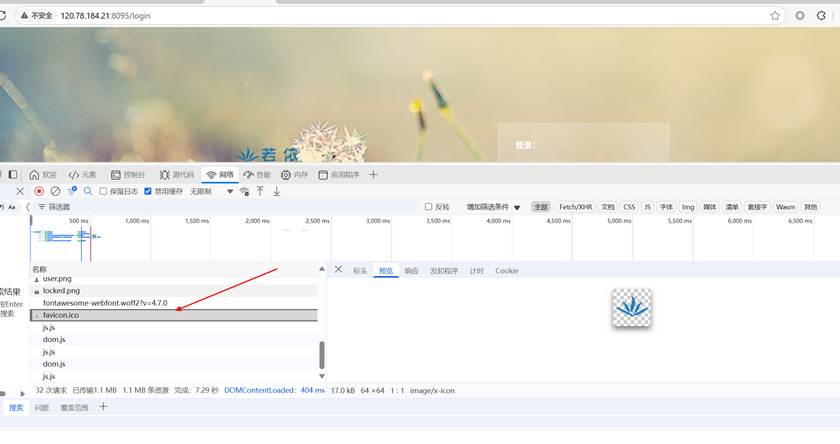Filter requests by 媒体 media

click(x=709, y=207)
